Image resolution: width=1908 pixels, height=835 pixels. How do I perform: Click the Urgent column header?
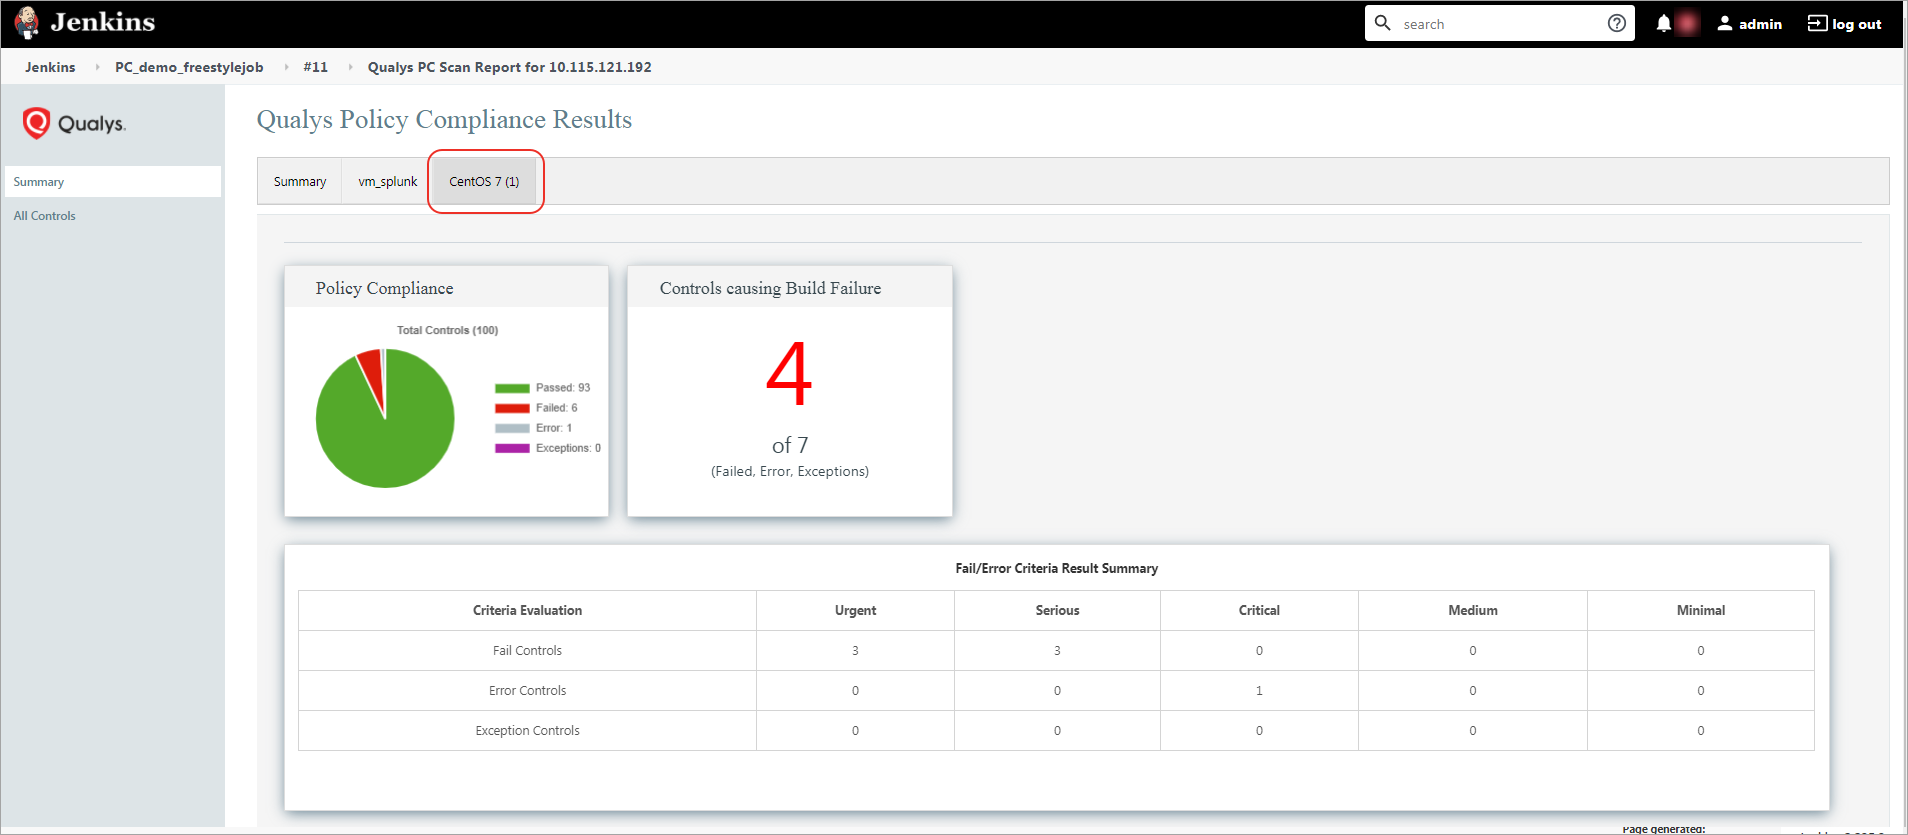(x=855, y=610)
